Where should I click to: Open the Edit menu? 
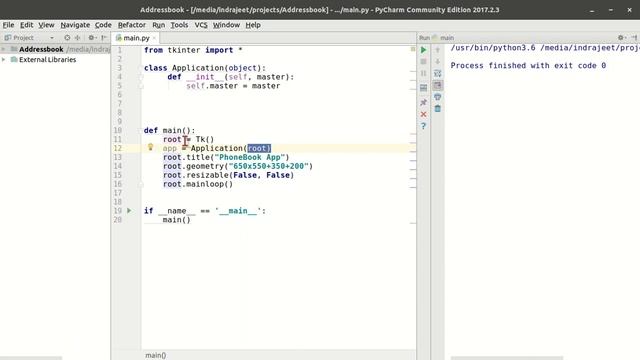[27, 25]
